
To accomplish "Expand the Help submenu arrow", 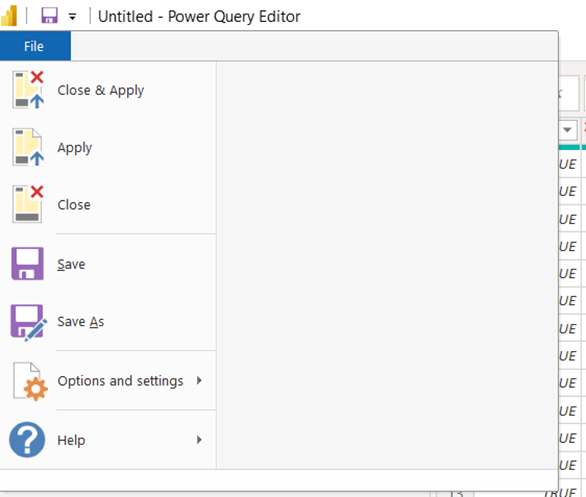I will tap(199, 440).
